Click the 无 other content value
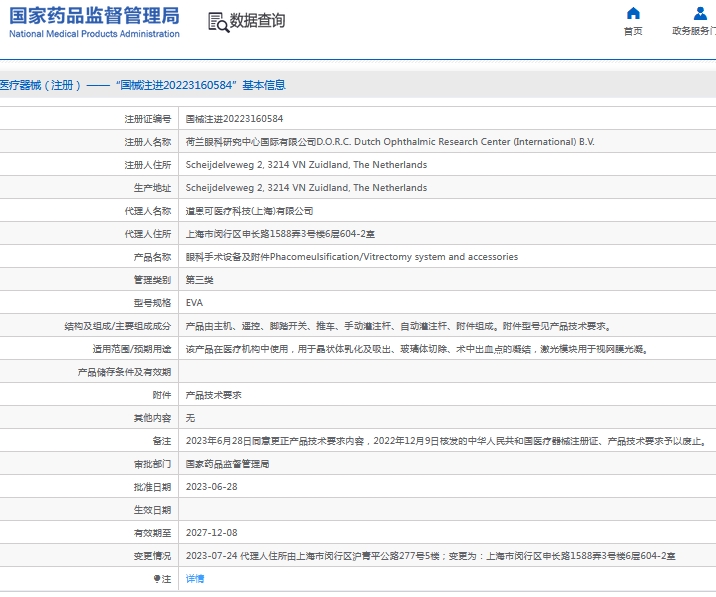 point(190,418)
